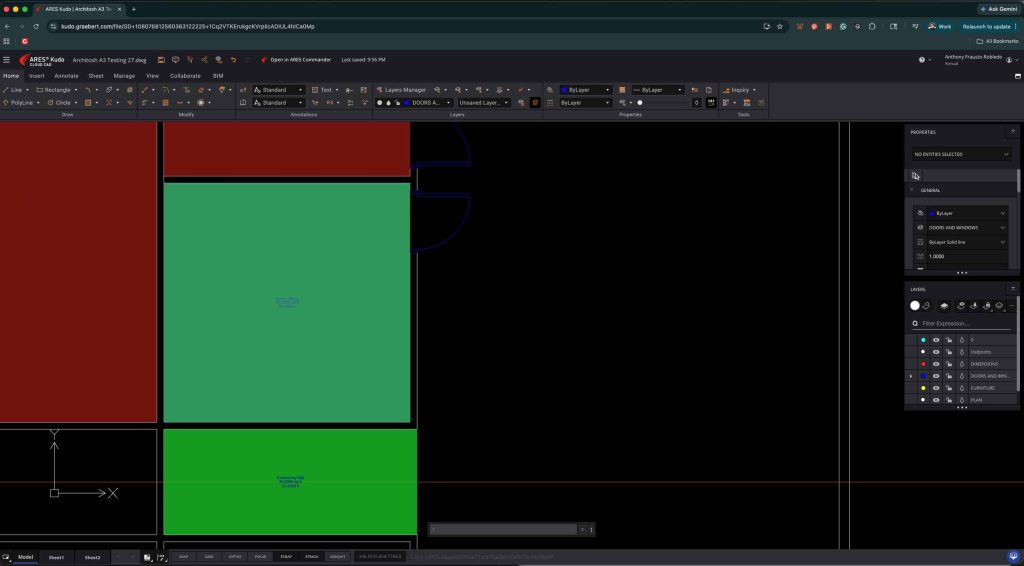Hide the DOORS AND WINDOWS layer
Screen dimensions: 1024x566
click(x=936, y=376)
